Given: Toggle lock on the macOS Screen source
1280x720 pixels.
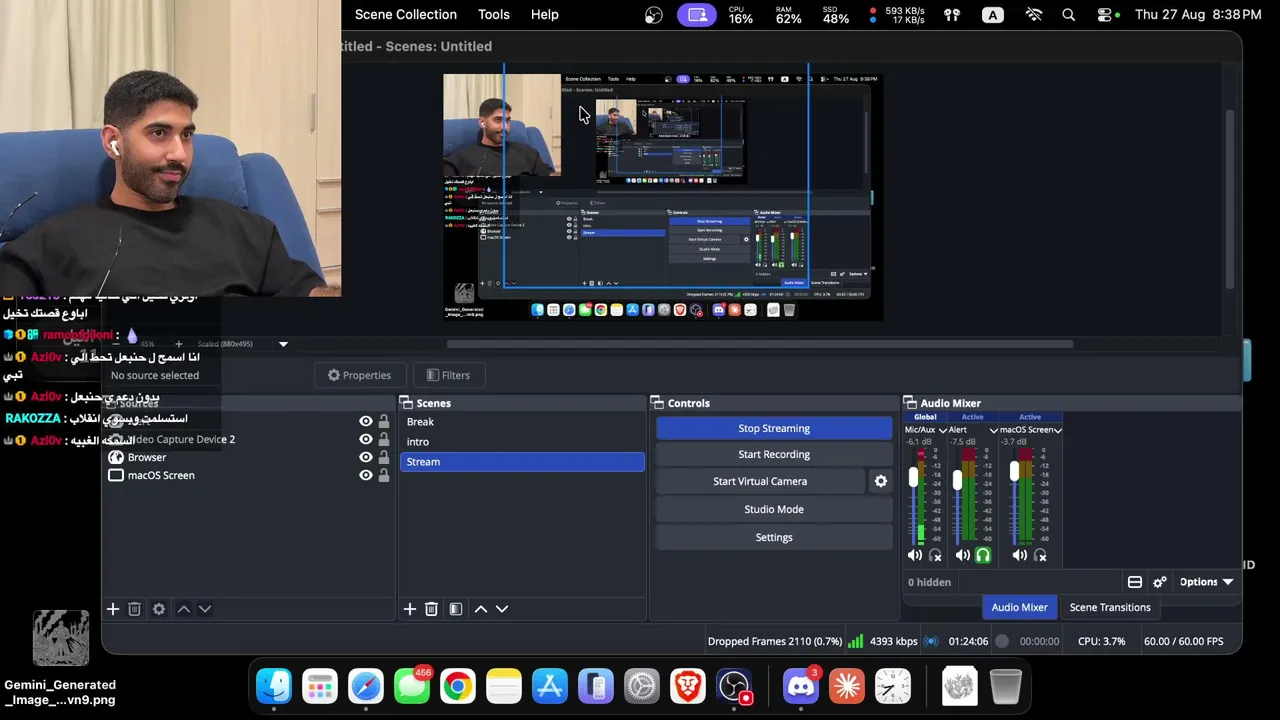Looking at the screenshot, I should (x=384, y=475).
